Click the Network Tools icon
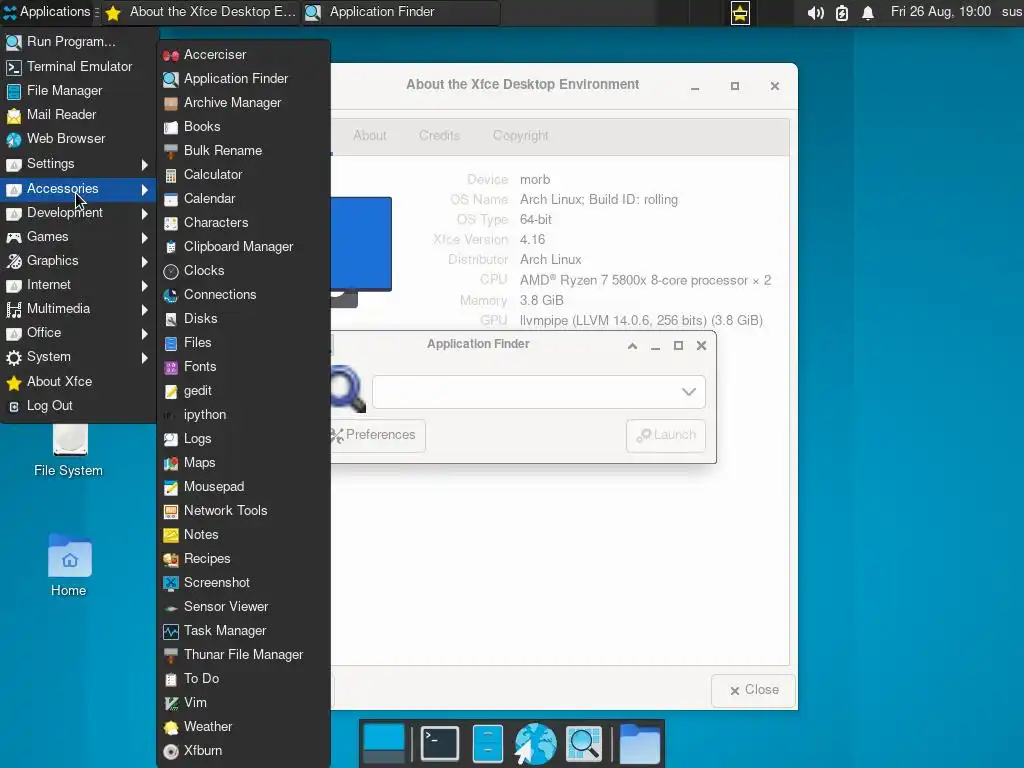The height and width of the screenshot is (768, 1024). click(x=170, y=511)
